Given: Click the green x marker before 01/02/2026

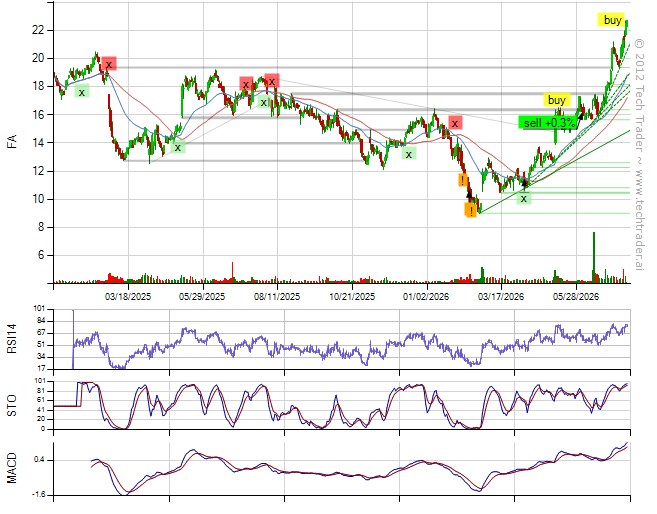Looking at the screenshot, I should [x=409, y=154].
